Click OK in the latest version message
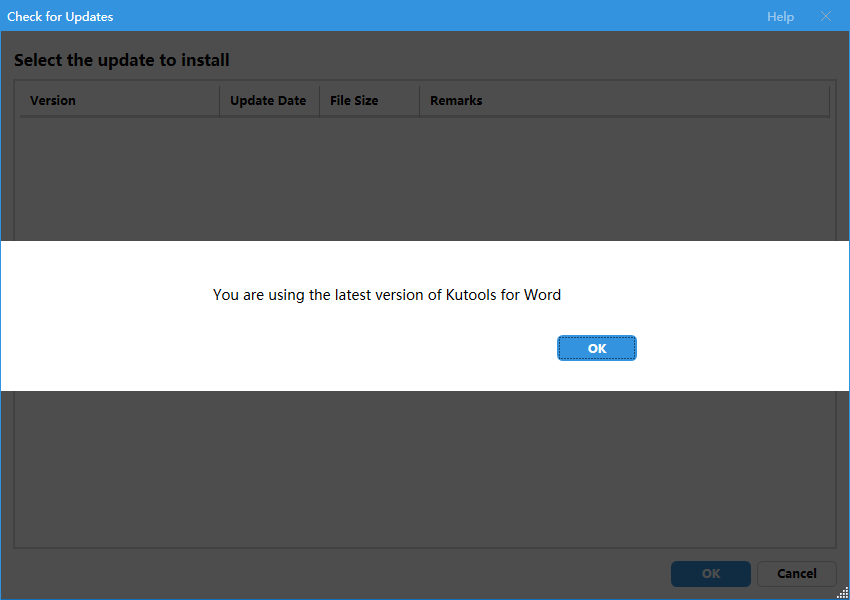 pyautogui.click(x=596, y=348)
